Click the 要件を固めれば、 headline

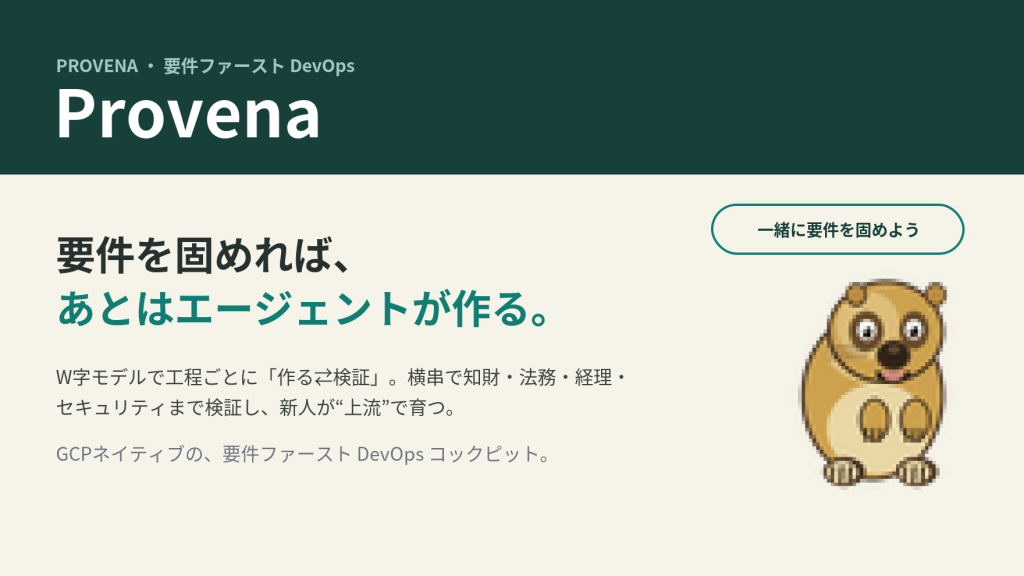tap(204, 255)
